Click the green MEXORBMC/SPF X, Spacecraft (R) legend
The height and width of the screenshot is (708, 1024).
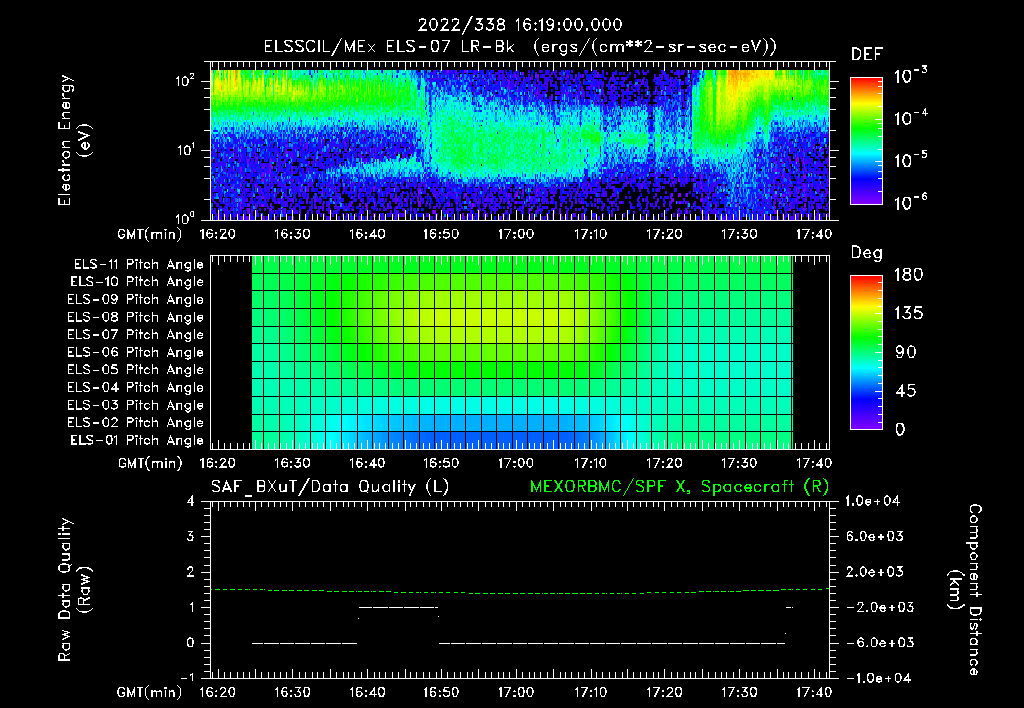click(679, 487)
